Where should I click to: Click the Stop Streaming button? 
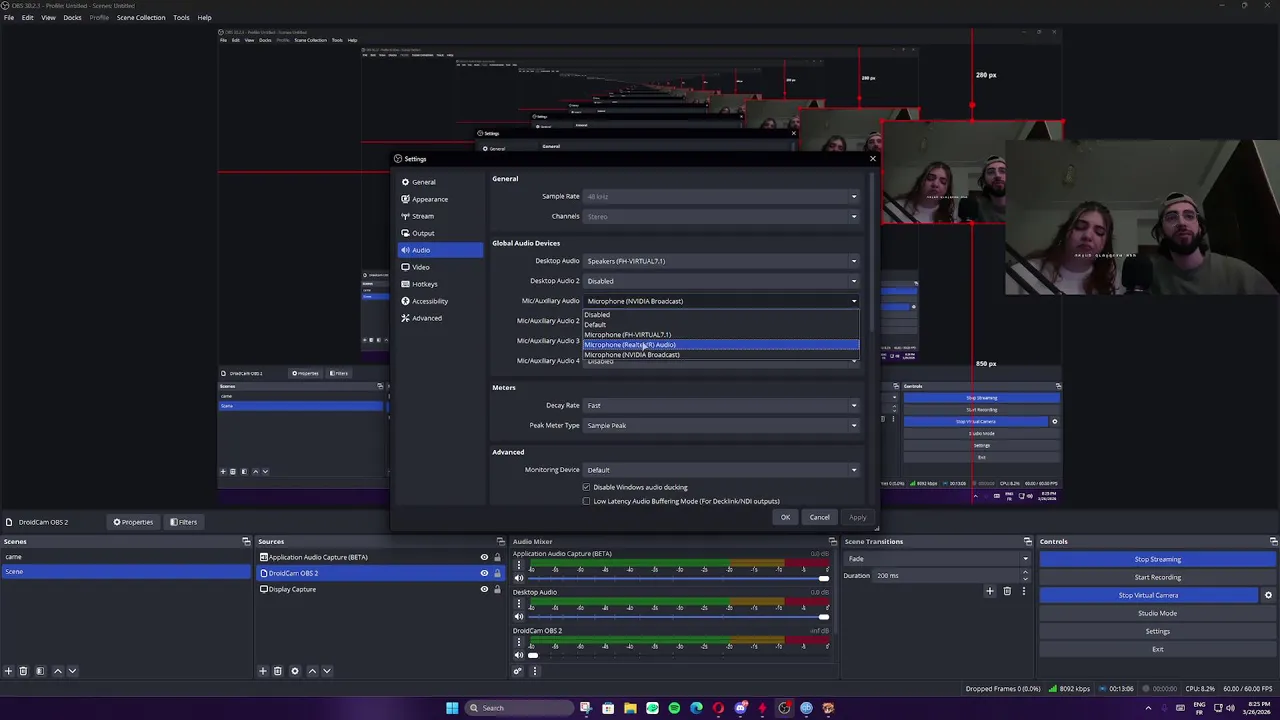point(1157,559)
